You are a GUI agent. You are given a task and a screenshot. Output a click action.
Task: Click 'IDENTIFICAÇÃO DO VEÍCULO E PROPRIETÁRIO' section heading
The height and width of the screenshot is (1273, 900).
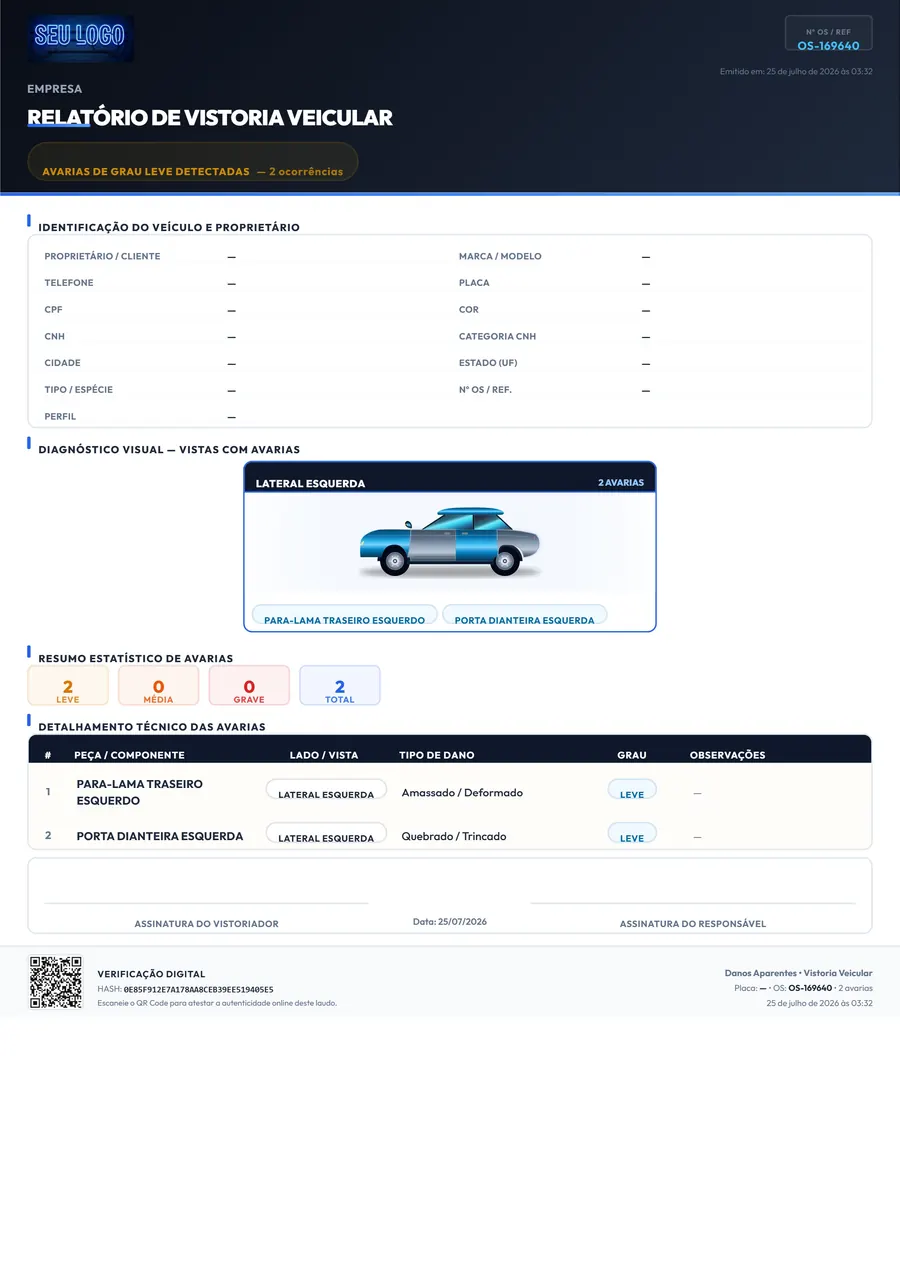coord(169,228)
